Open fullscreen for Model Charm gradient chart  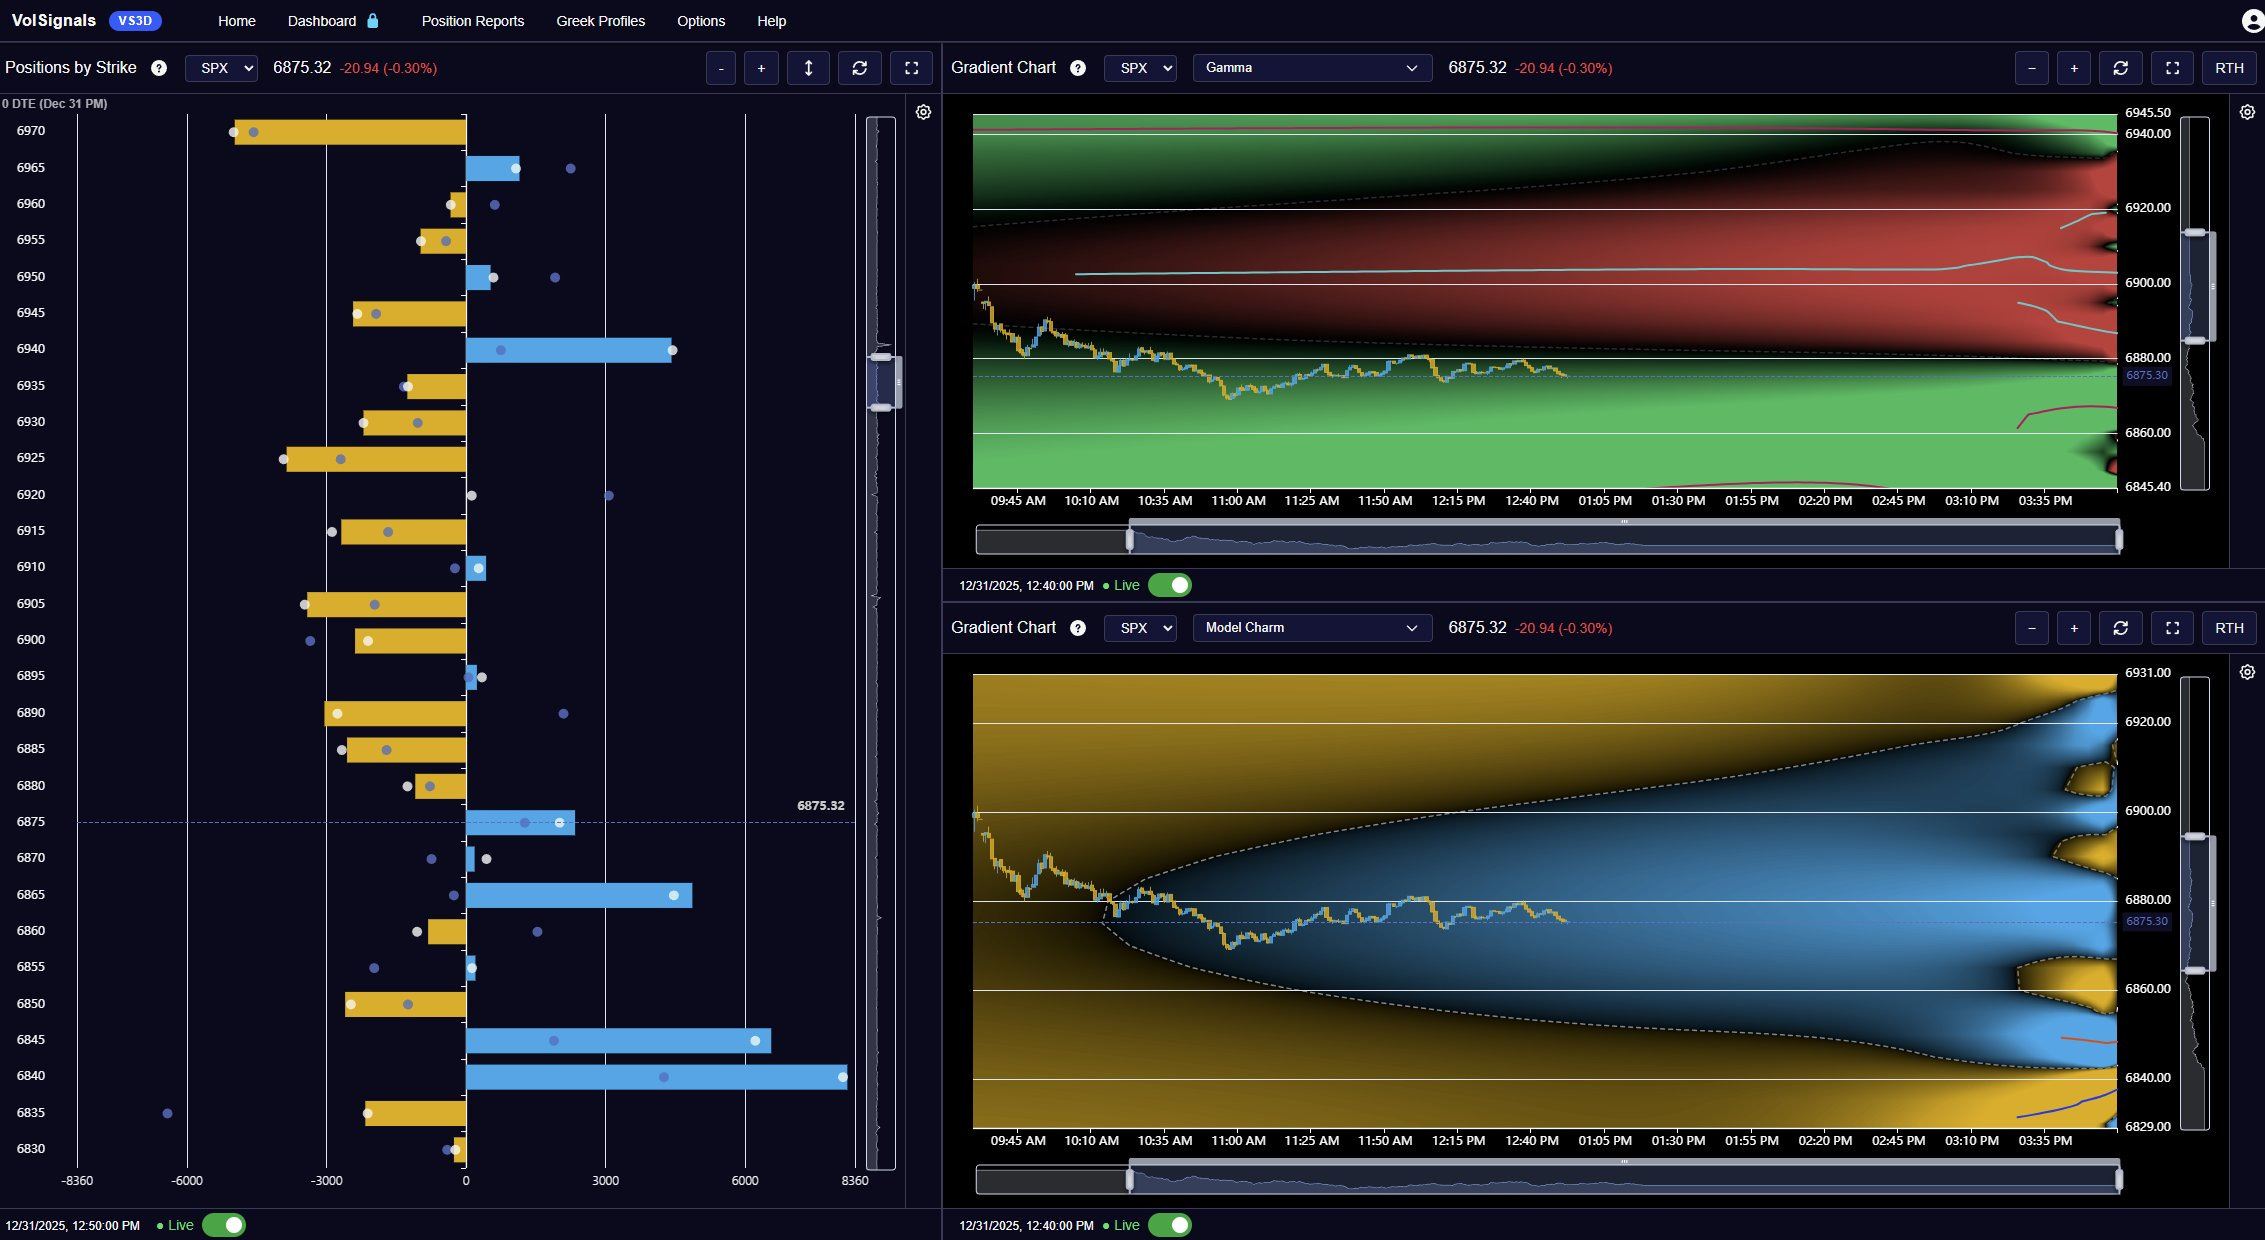coord(2172,628)
